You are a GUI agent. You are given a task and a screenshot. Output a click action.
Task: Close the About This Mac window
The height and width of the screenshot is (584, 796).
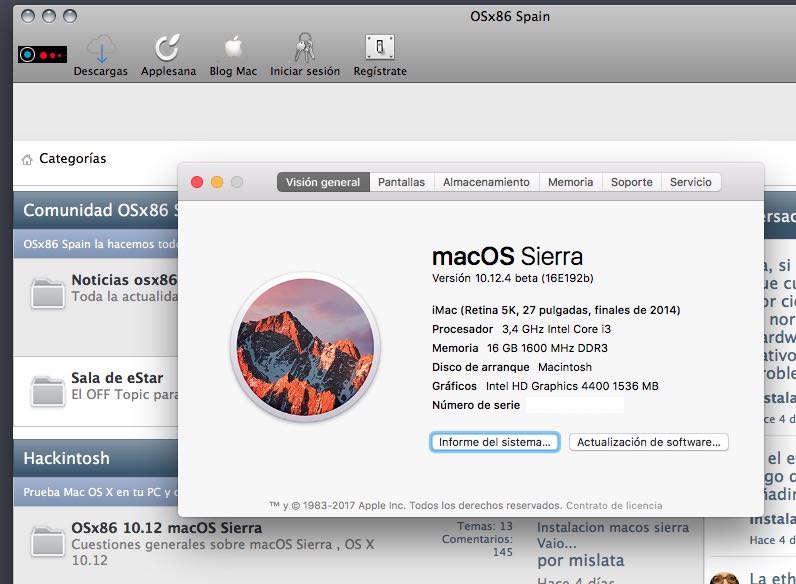coord(197,182)
